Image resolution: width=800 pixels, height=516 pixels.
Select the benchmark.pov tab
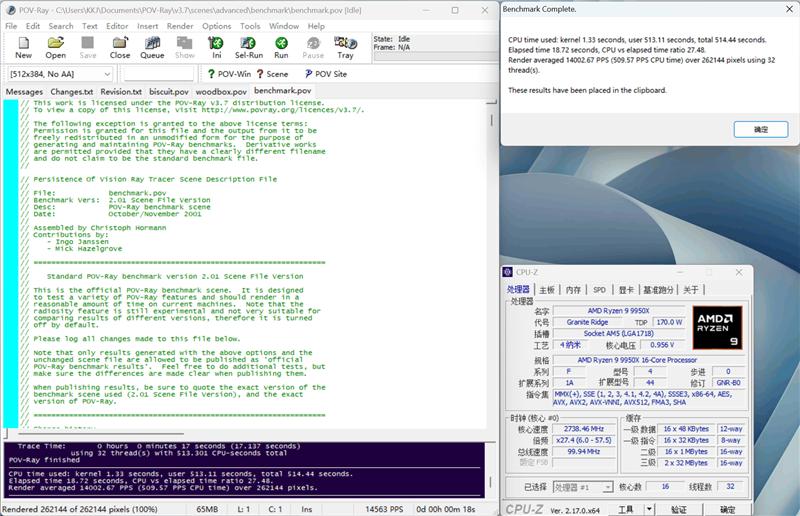[x=283, y=91]
